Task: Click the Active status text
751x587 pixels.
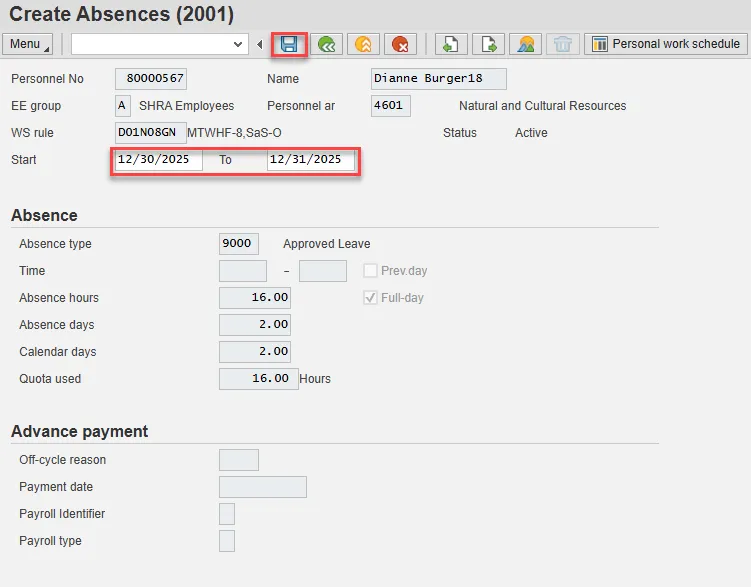Action: (531, 133)
